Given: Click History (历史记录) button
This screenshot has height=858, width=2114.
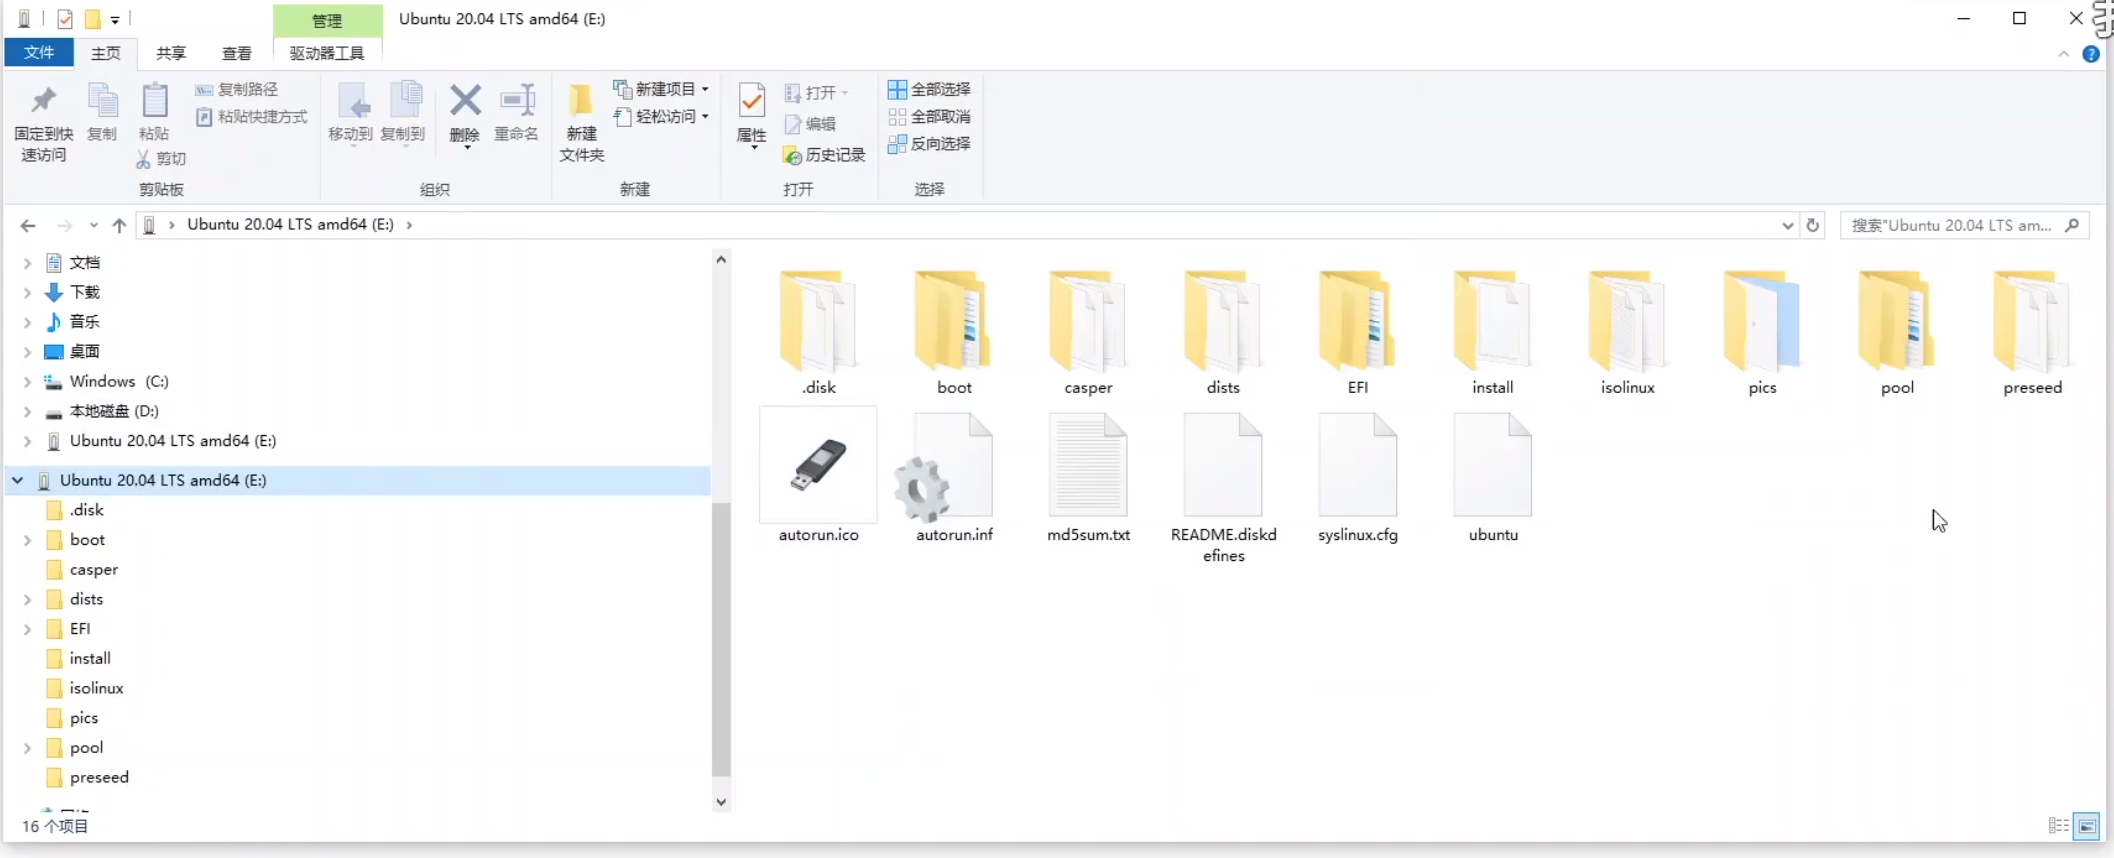Looking at the screenshot, I should tap(825, 155).
